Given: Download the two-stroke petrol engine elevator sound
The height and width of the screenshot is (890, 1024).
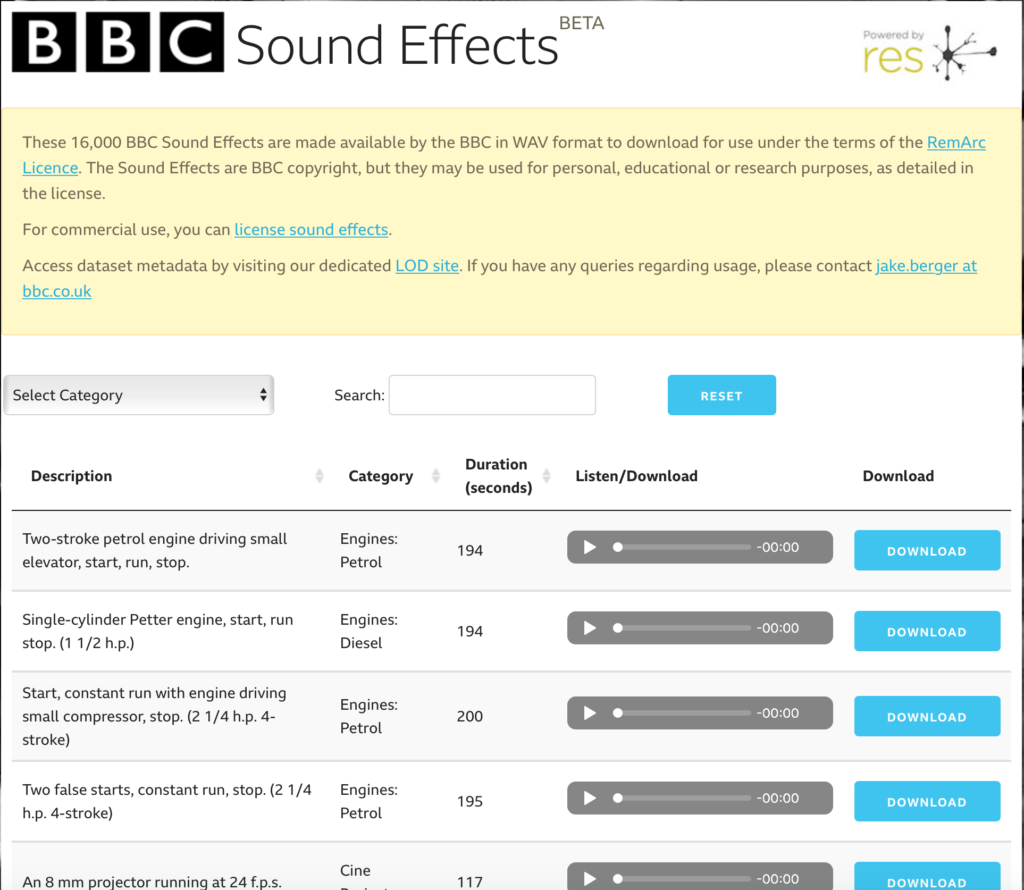Looking at the screenshot, I should [x=927, y=550].
